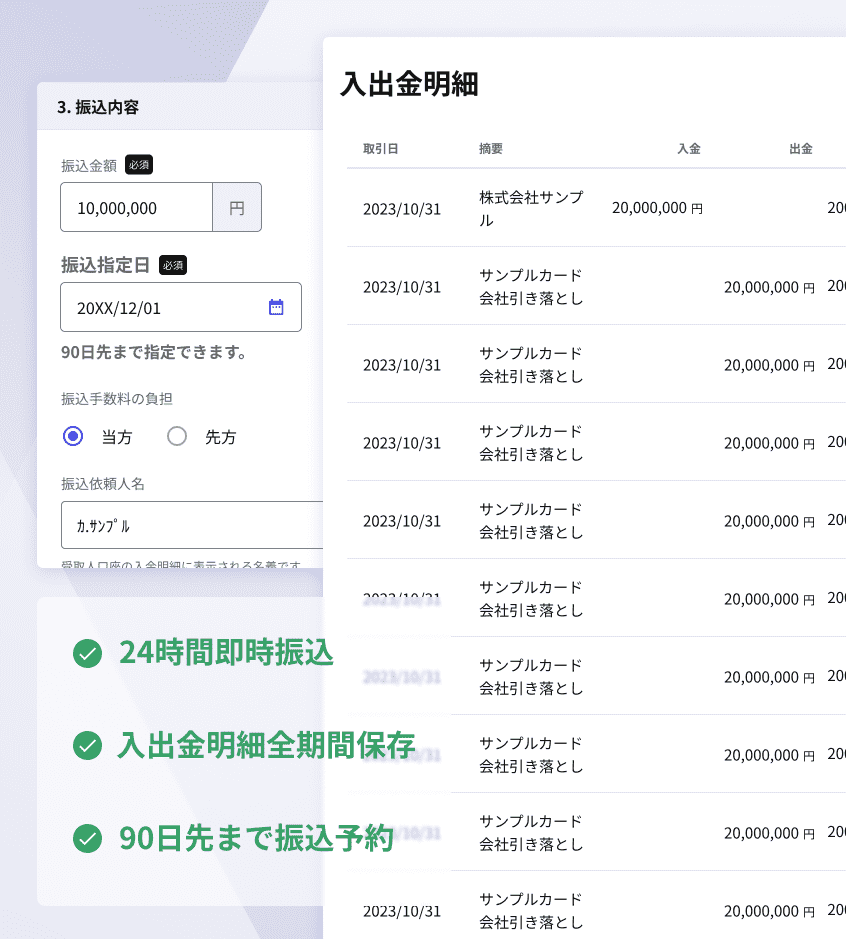846x939 pixels.
Task: Click 入出金明細全期間保存 feature text
Action: (266, 746)
